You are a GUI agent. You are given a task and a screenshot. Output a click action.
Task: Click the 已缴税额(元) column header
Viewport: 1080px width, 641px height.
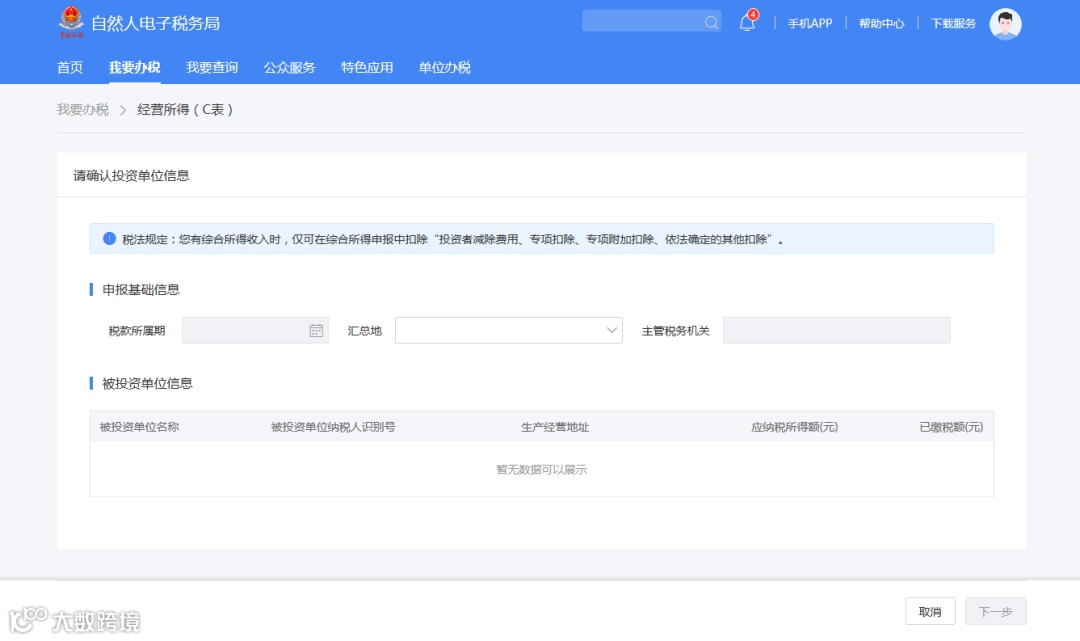tap(951, 427)
